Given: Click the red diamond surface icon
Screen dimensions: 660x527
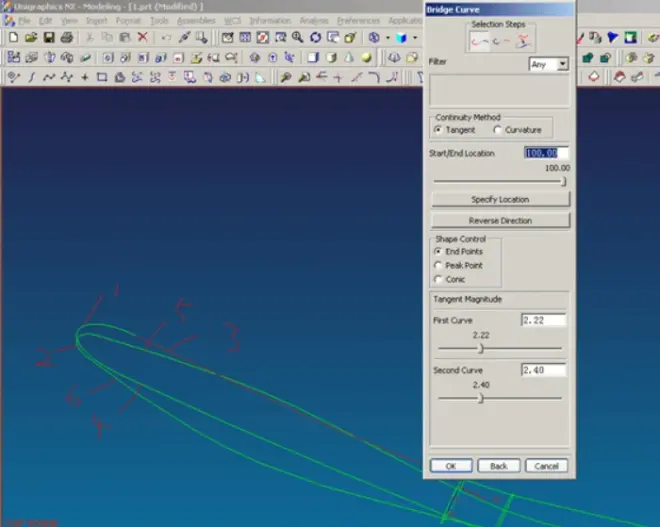Looking at the screenshot, I should (x=593, y=77).
